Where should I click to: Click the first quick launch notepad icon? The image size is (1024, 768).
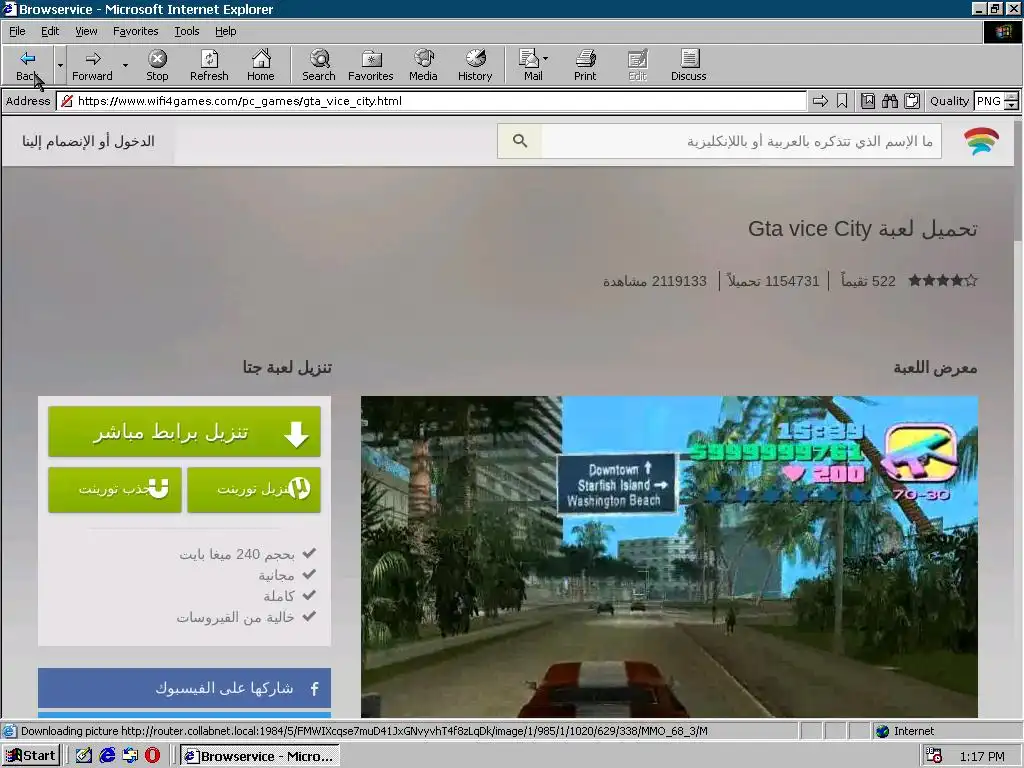tap(84, 756)
